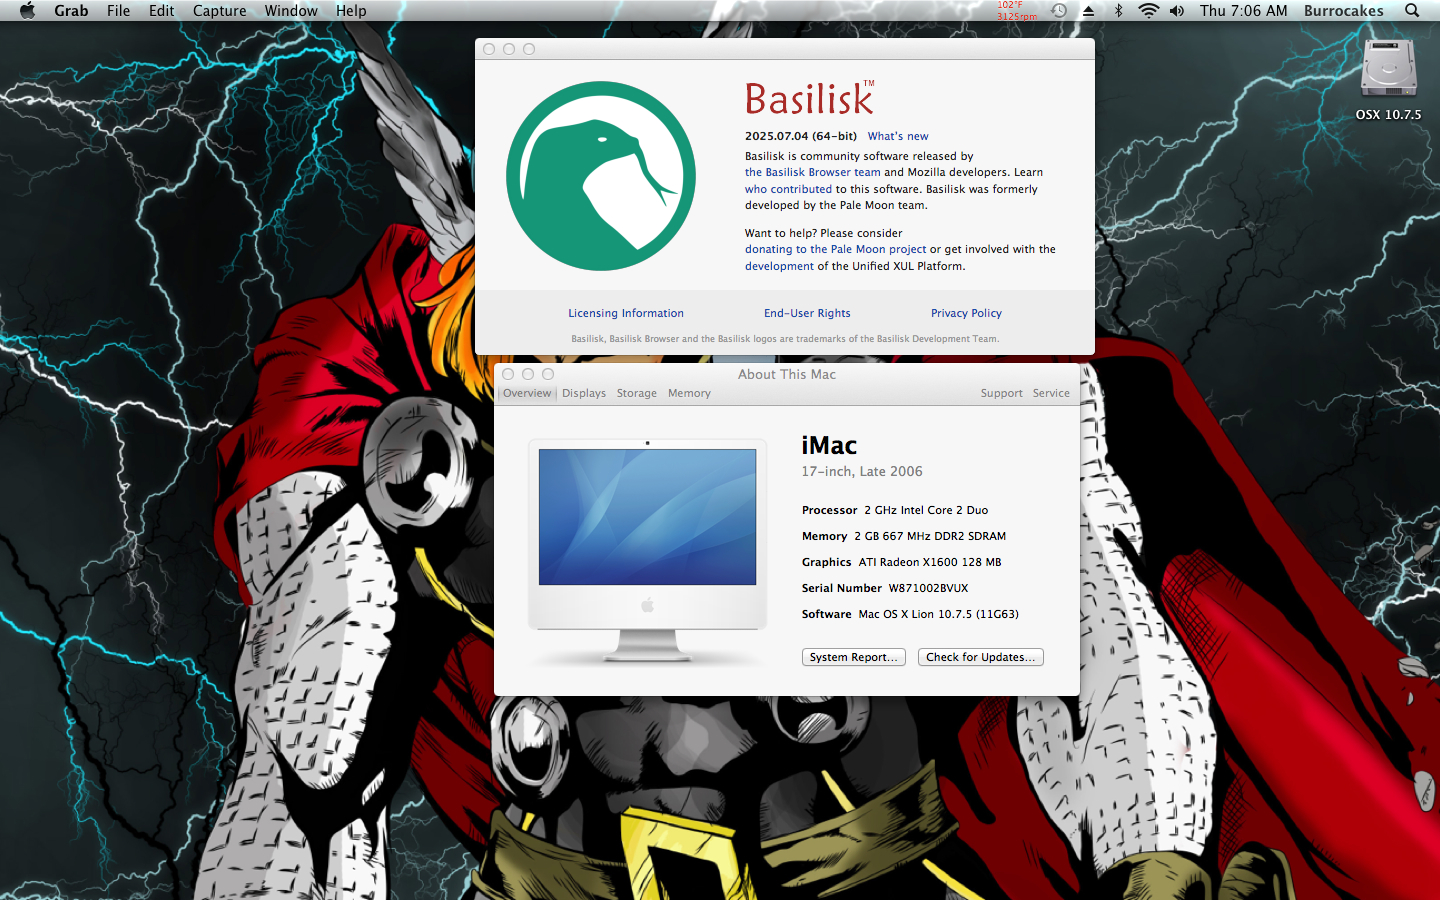Open the Apple menu
The image size is (1440, 900).
pyautogui.click(x=27, y=10)
